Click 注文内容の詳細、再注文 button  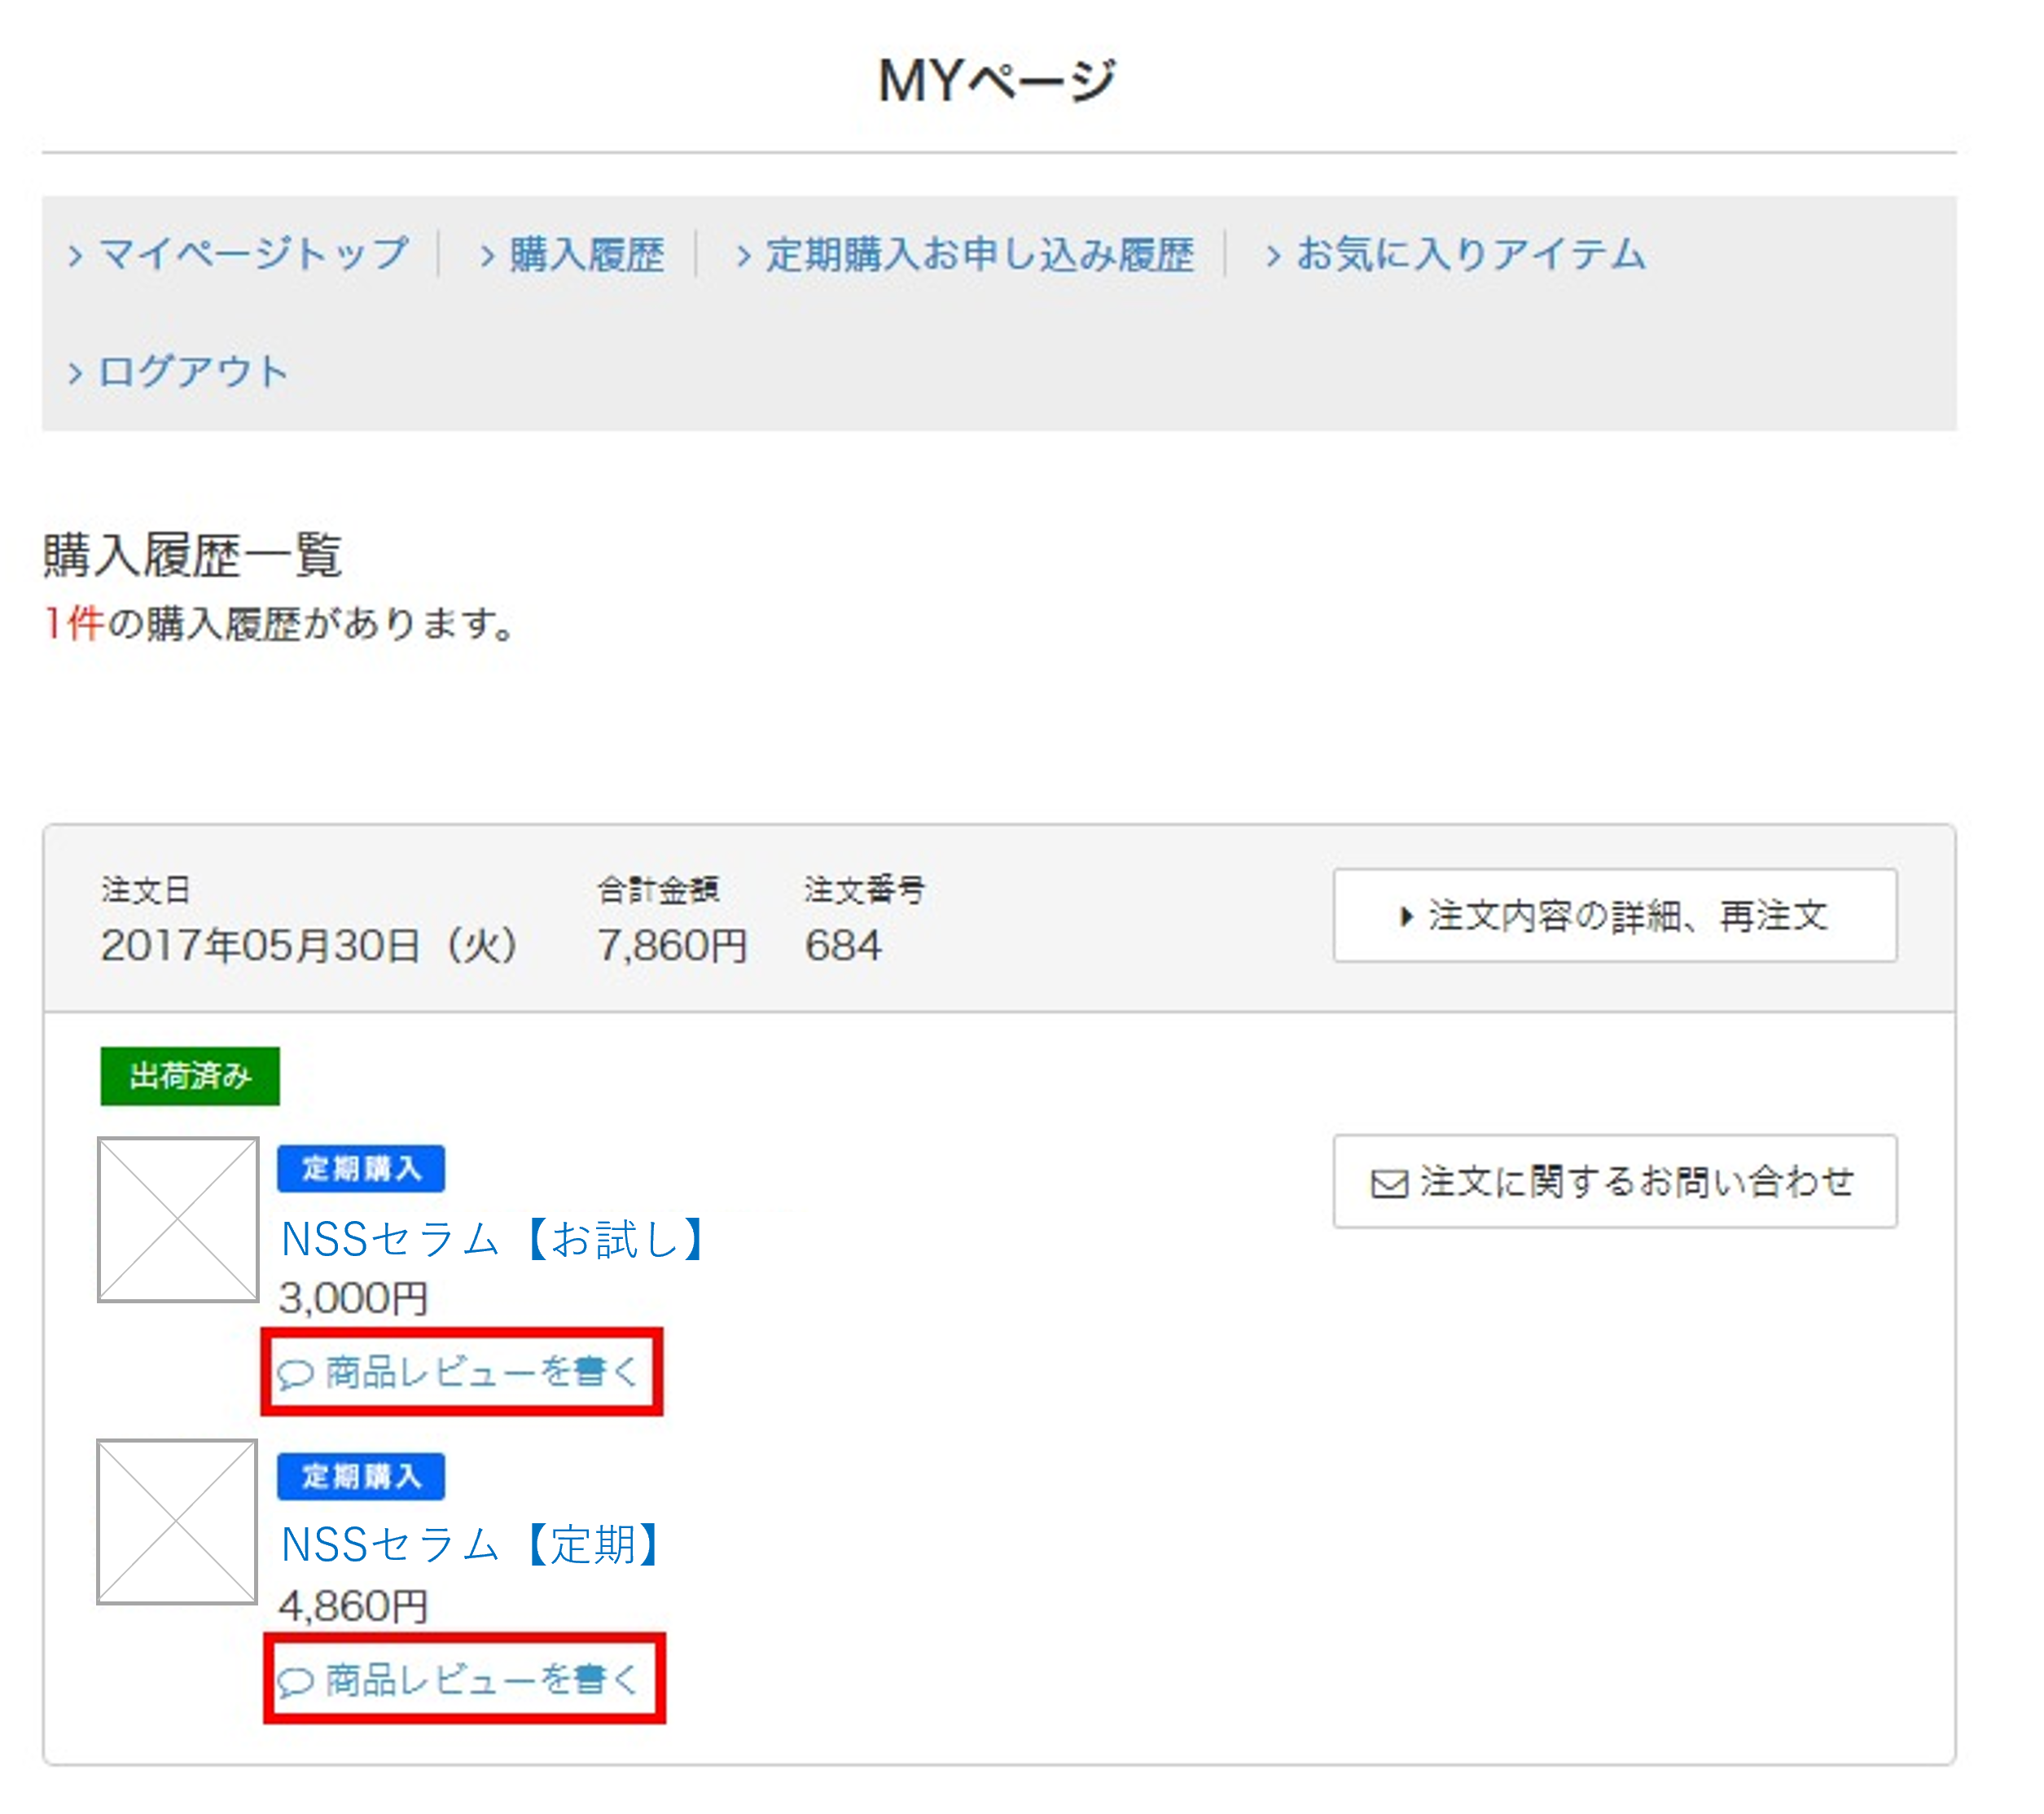click(x=1613, y=916)
